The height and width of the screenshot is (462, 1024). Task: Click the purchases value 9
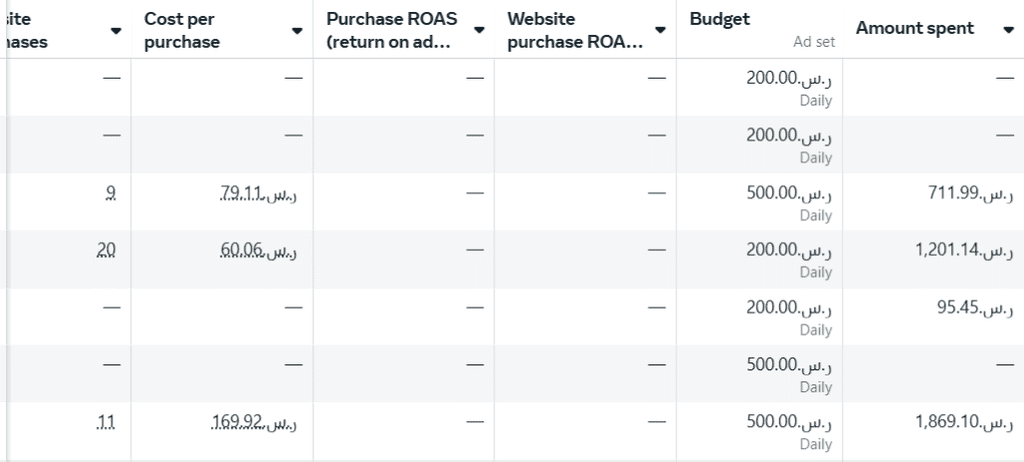click(x=110, y=193)
